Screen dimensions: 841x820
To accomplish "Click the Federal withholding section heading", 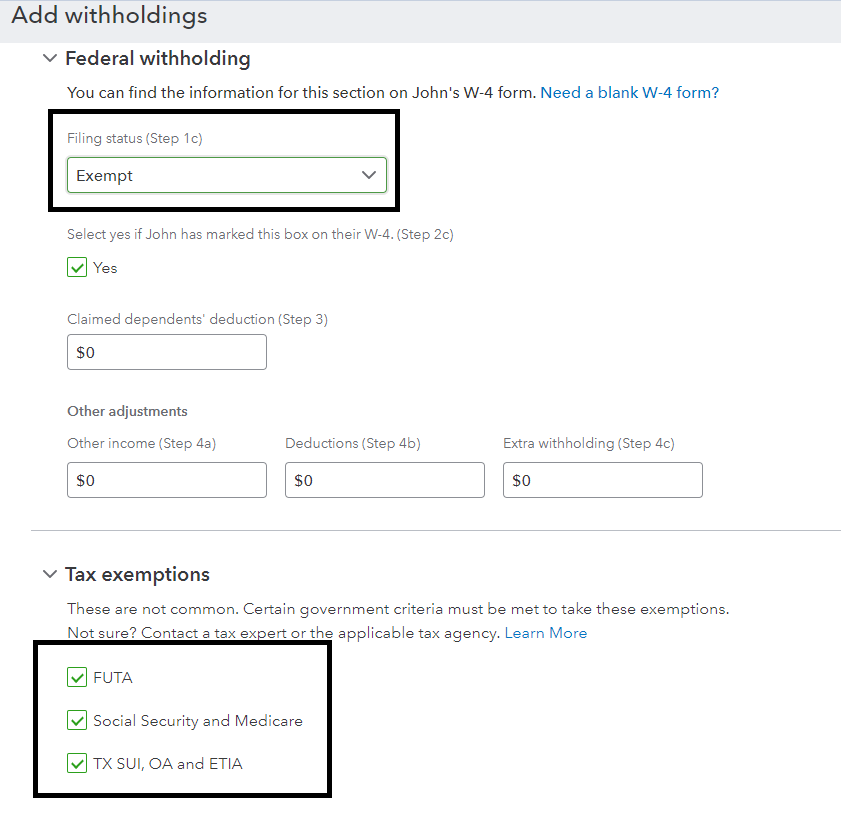I will [x=157, y=59].
